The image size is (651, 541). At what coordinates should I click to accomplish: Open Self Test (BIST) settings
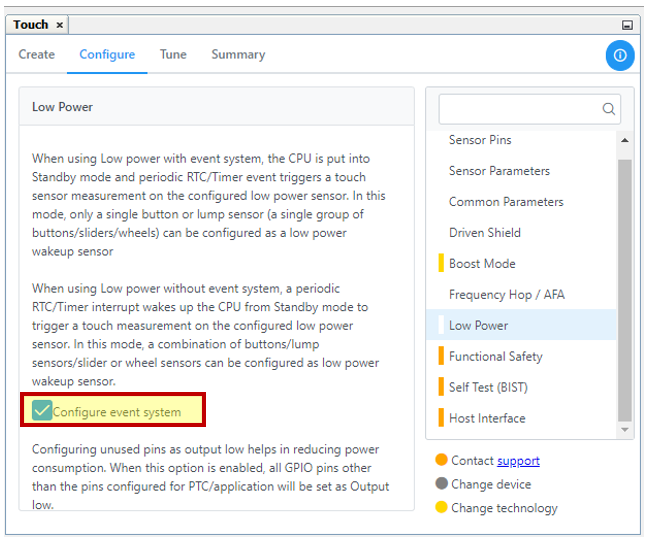pos(487,388)
